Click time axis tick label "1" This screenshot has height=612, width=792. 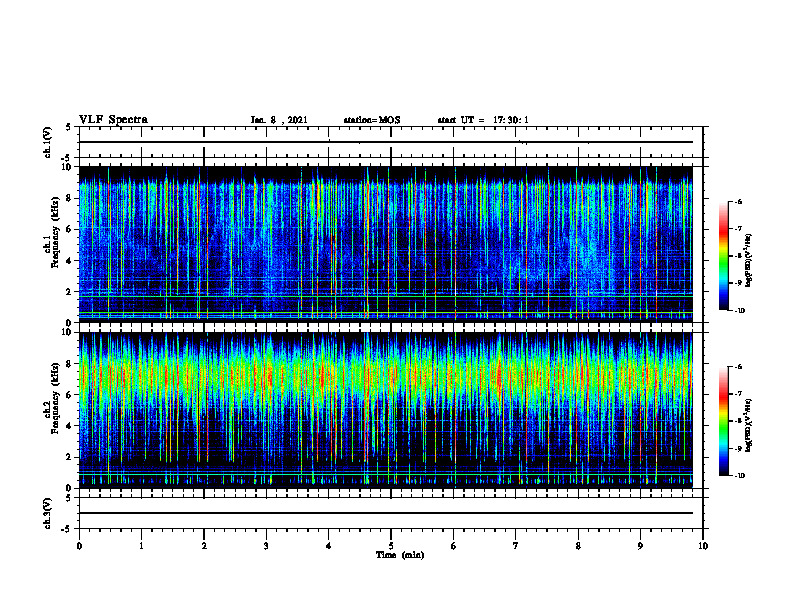pyautogui.click(x=141, y=546)
